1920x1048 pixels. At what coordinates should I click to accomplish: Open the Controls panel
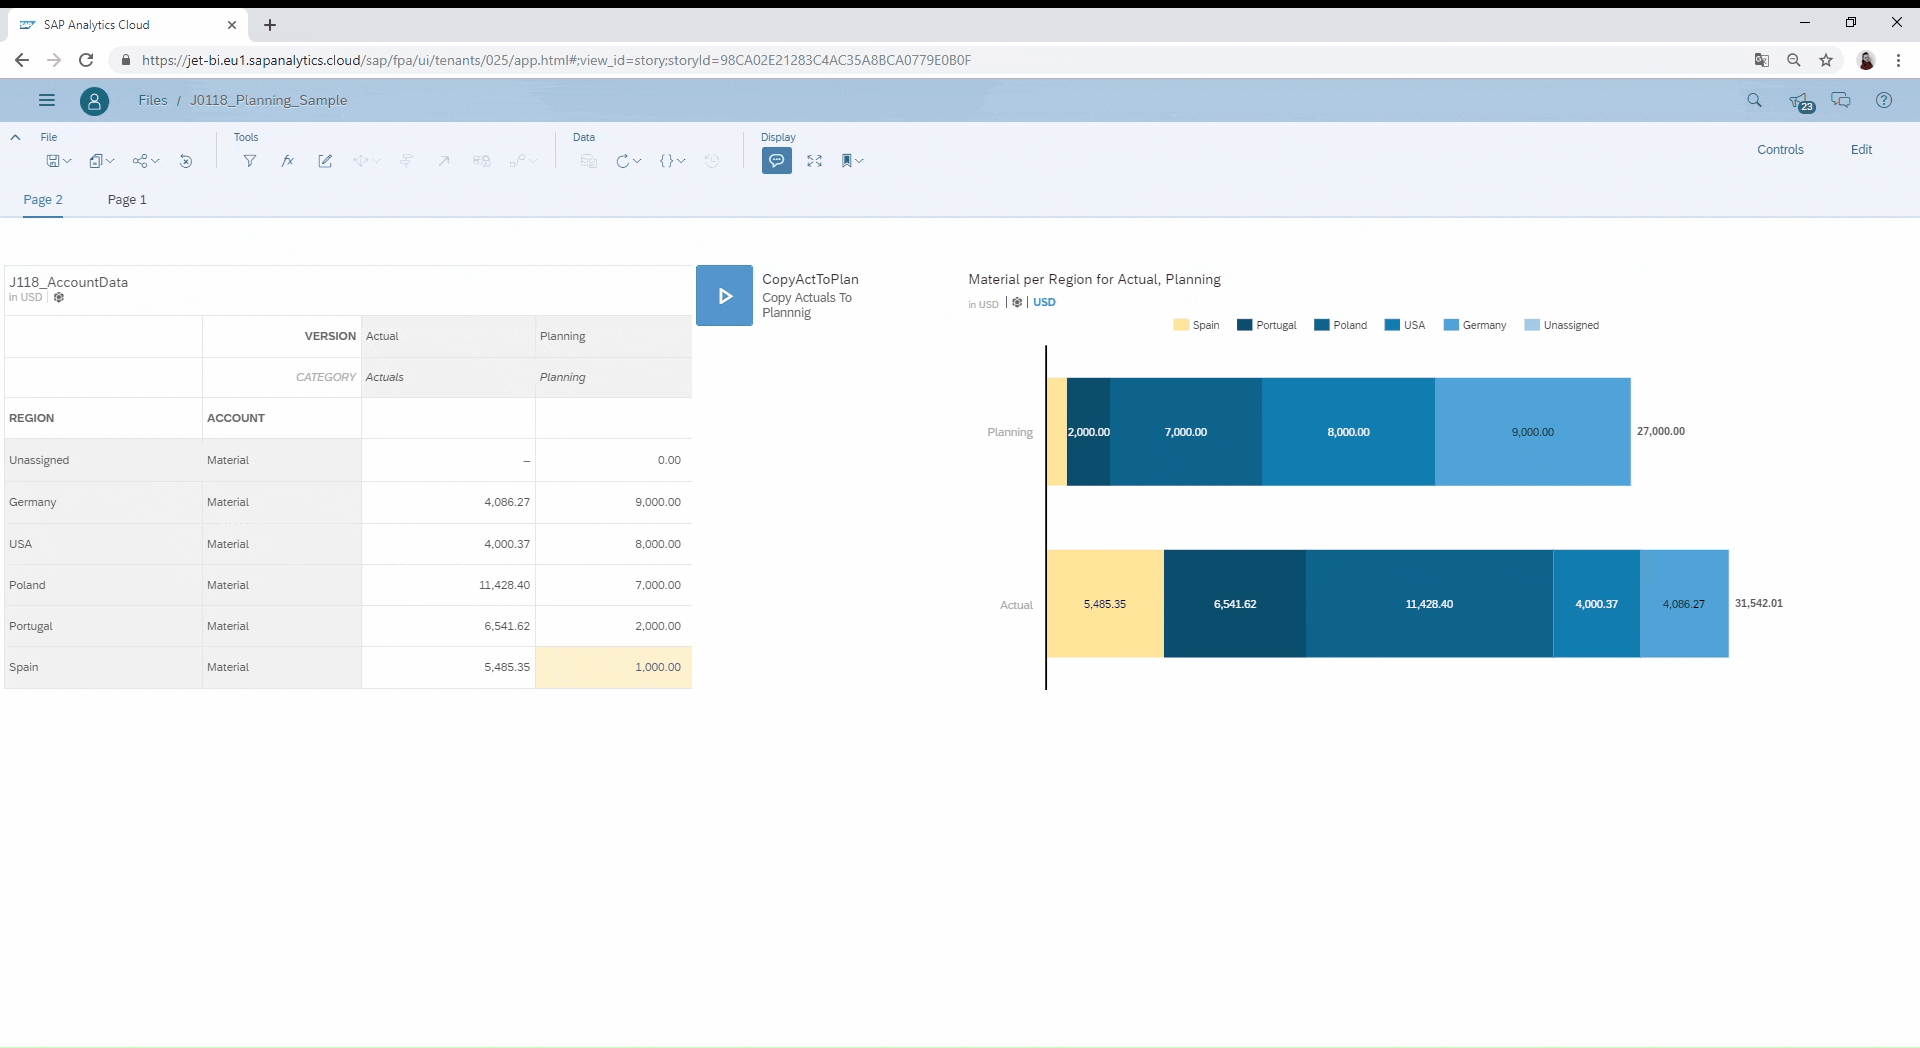click(1780, 149)
